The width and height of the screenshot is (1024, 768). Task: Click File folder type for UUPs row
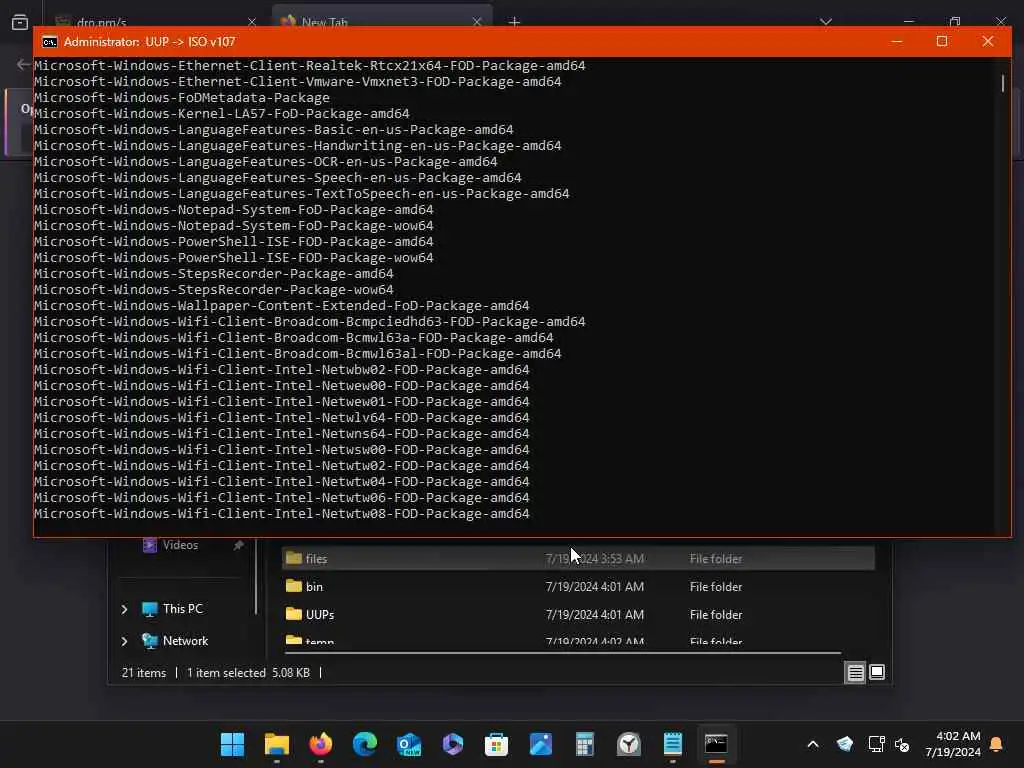tap(716, 615)
